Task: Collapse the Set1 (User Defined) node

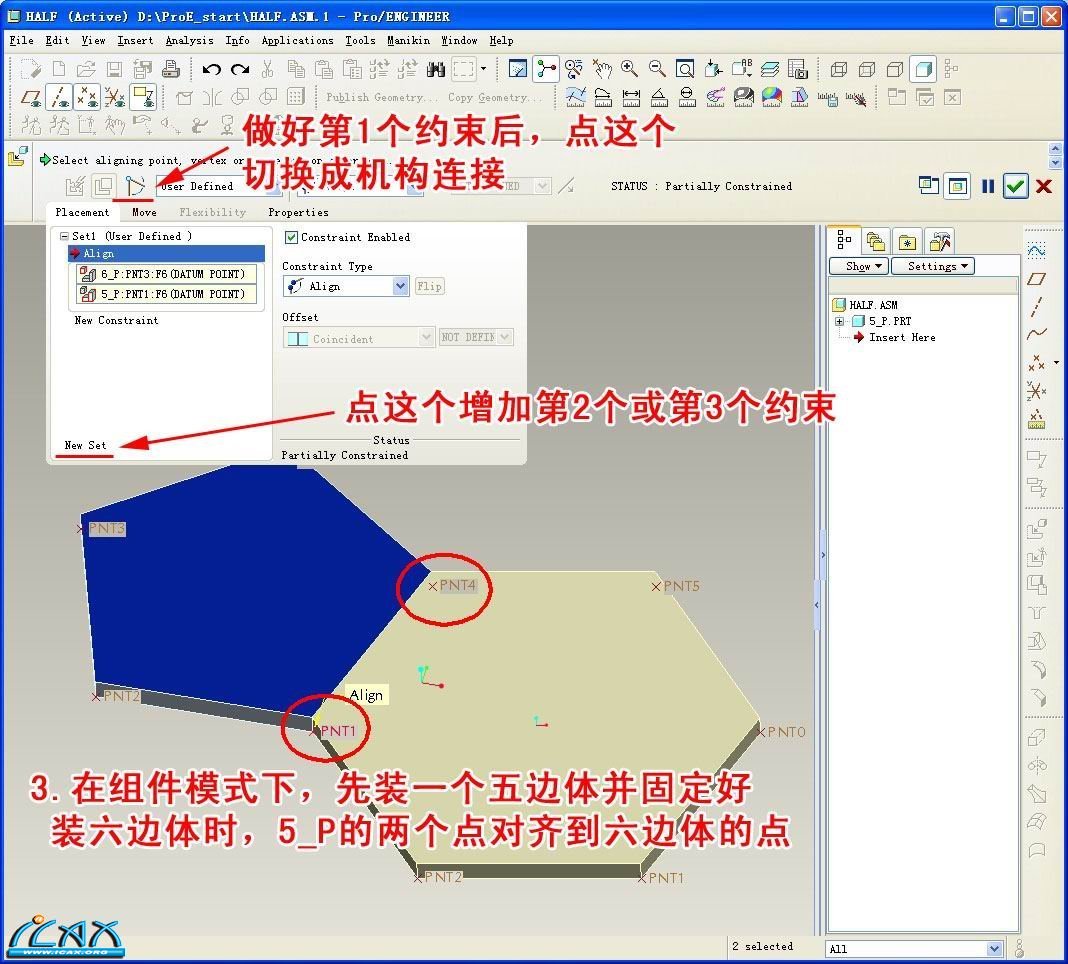Action: pos(64,236)
